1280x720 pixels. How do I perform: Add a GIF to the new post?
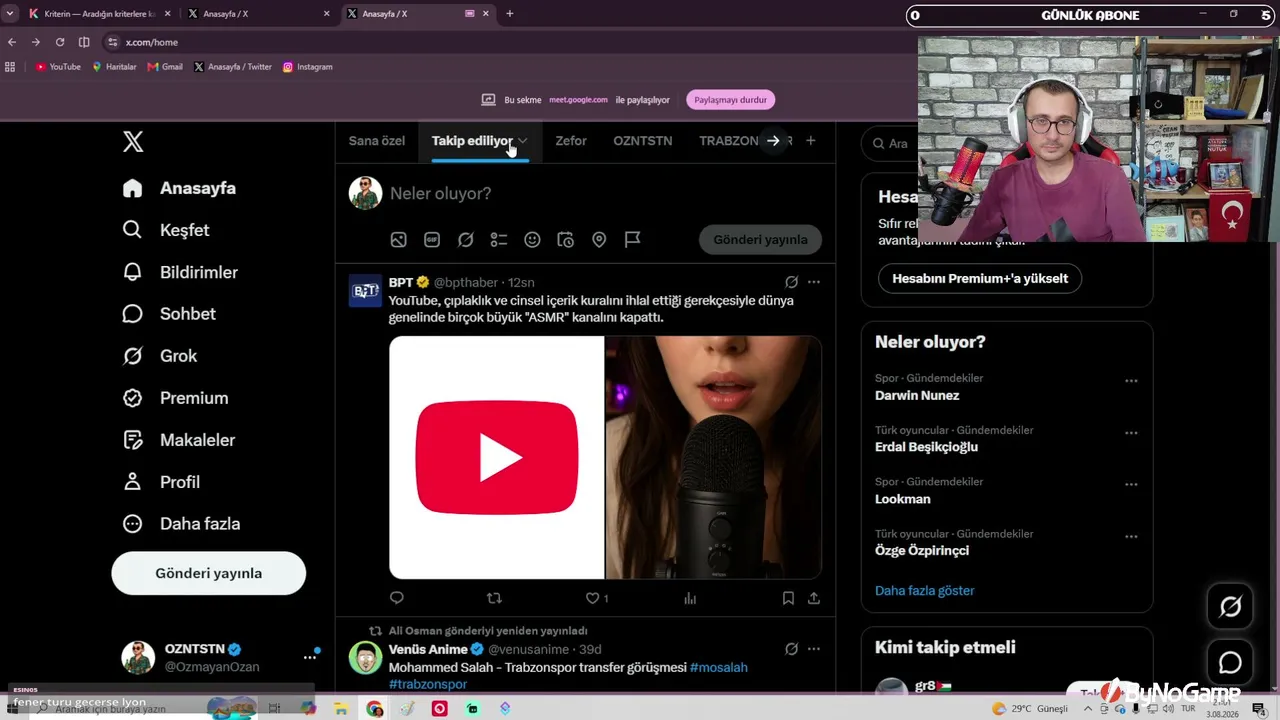click(x=432, y=240)
